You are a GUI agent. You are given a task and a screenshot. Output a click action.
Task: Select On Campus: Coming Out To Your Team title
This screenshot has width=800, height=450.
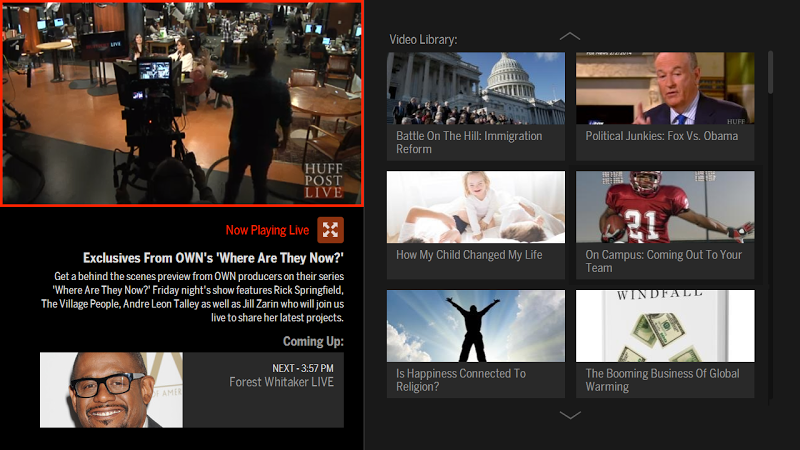point(663,261)
